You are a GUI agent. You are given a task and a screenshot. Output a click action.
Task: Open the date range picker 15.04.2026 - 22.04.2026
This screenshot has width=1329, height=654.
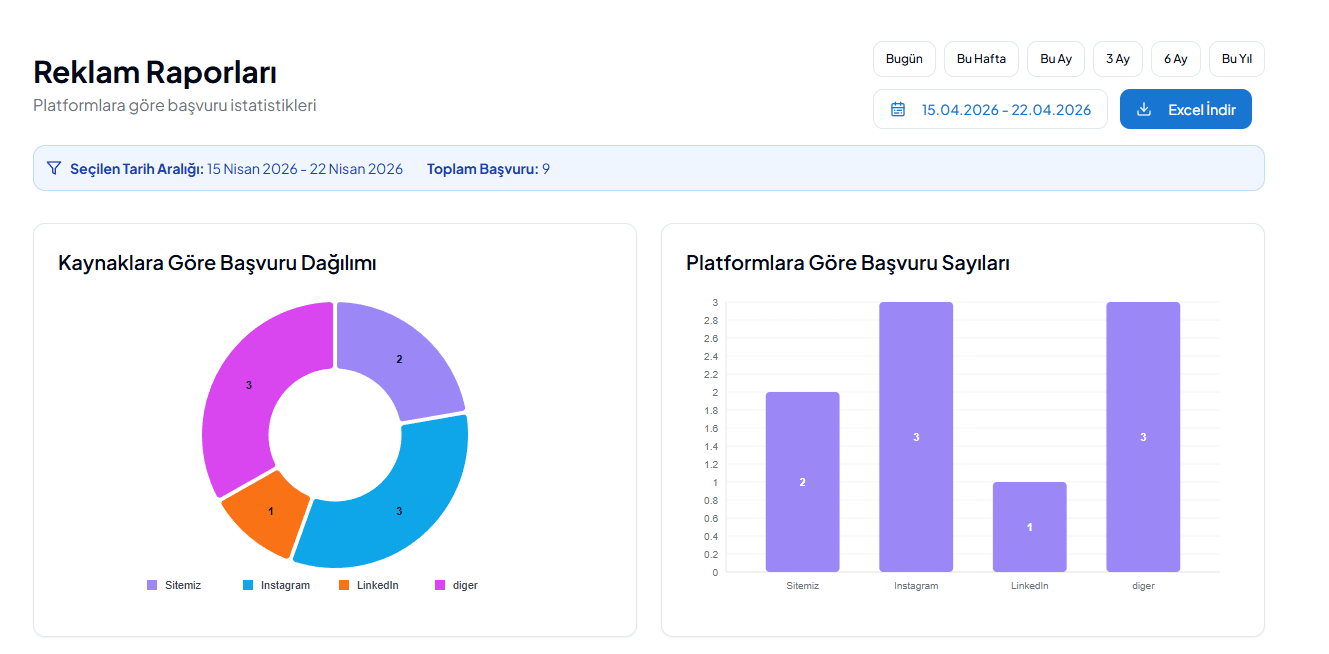[x=990, y=109]
